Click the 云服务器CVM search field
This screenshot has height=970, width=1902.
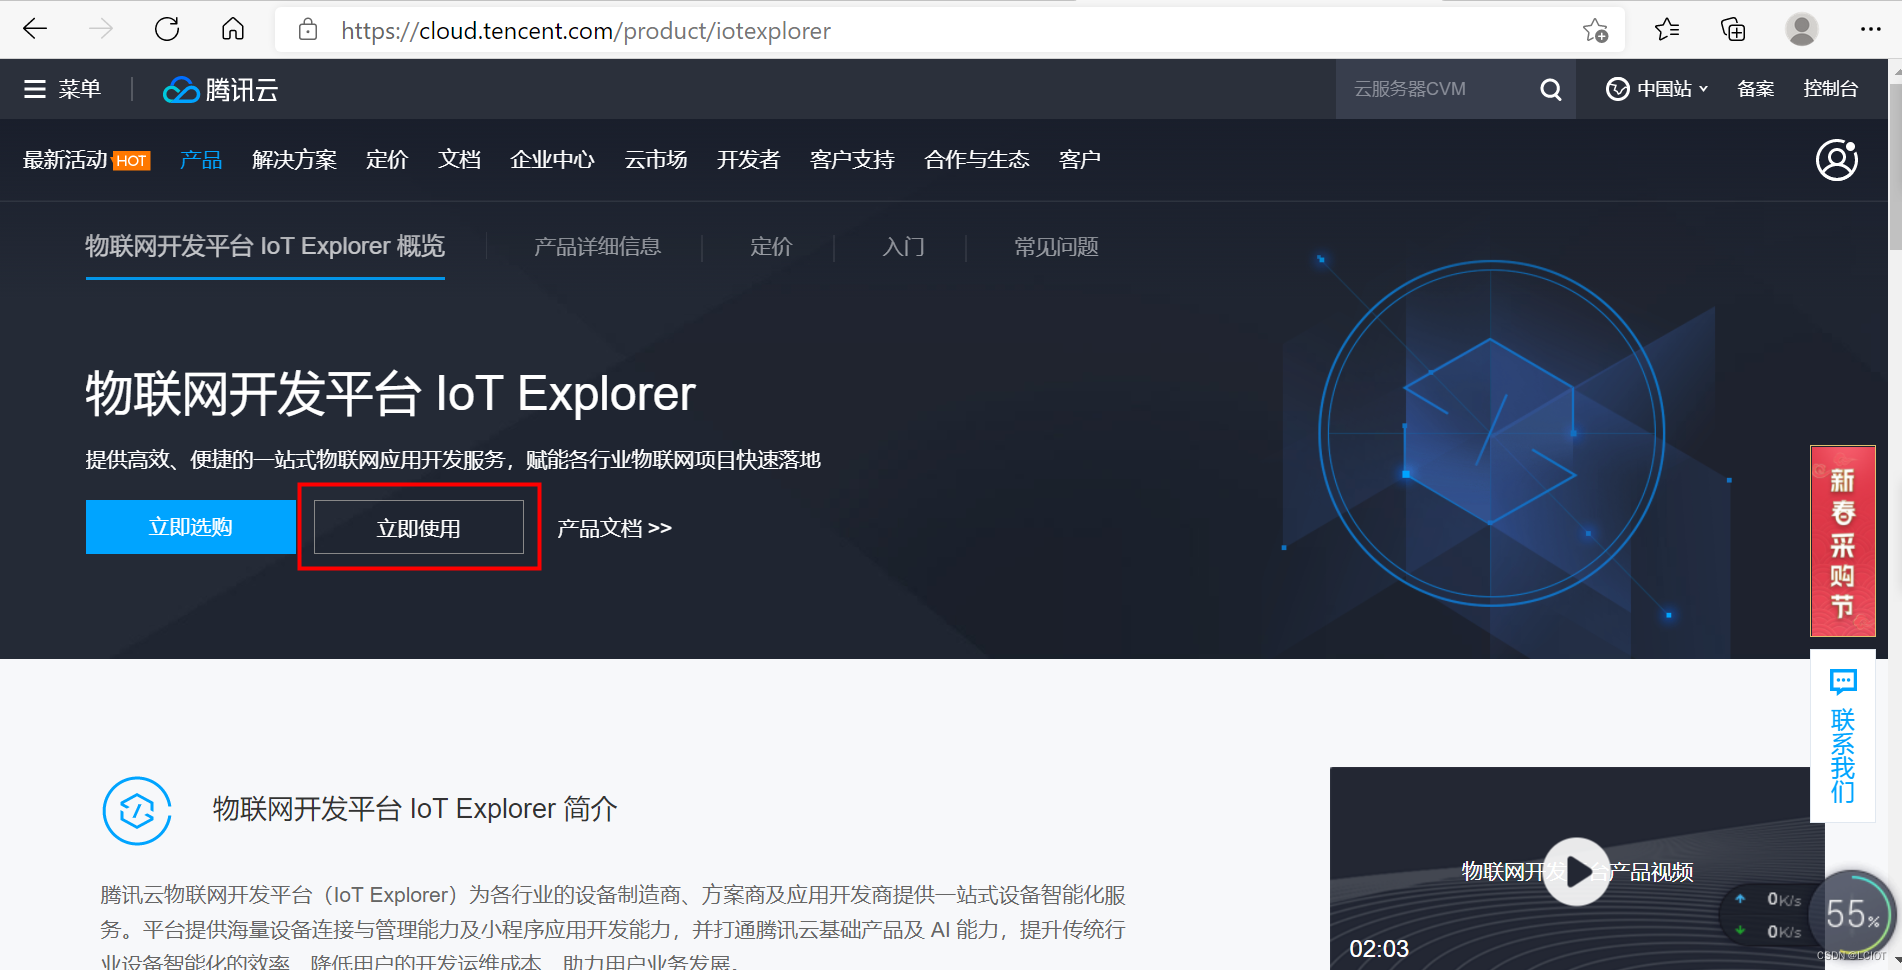(1435, 89)
